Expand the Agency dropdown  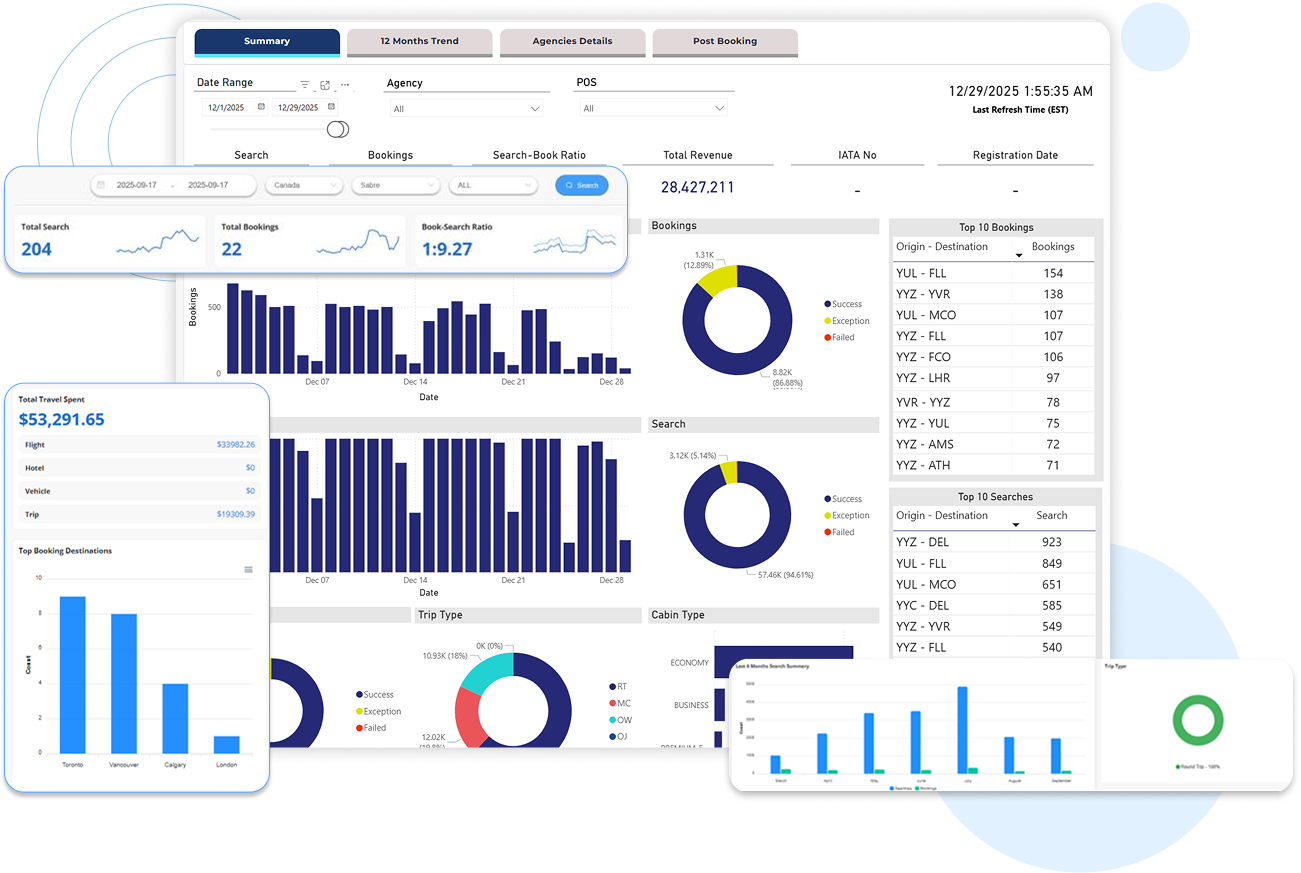click(x=535, y=109)
